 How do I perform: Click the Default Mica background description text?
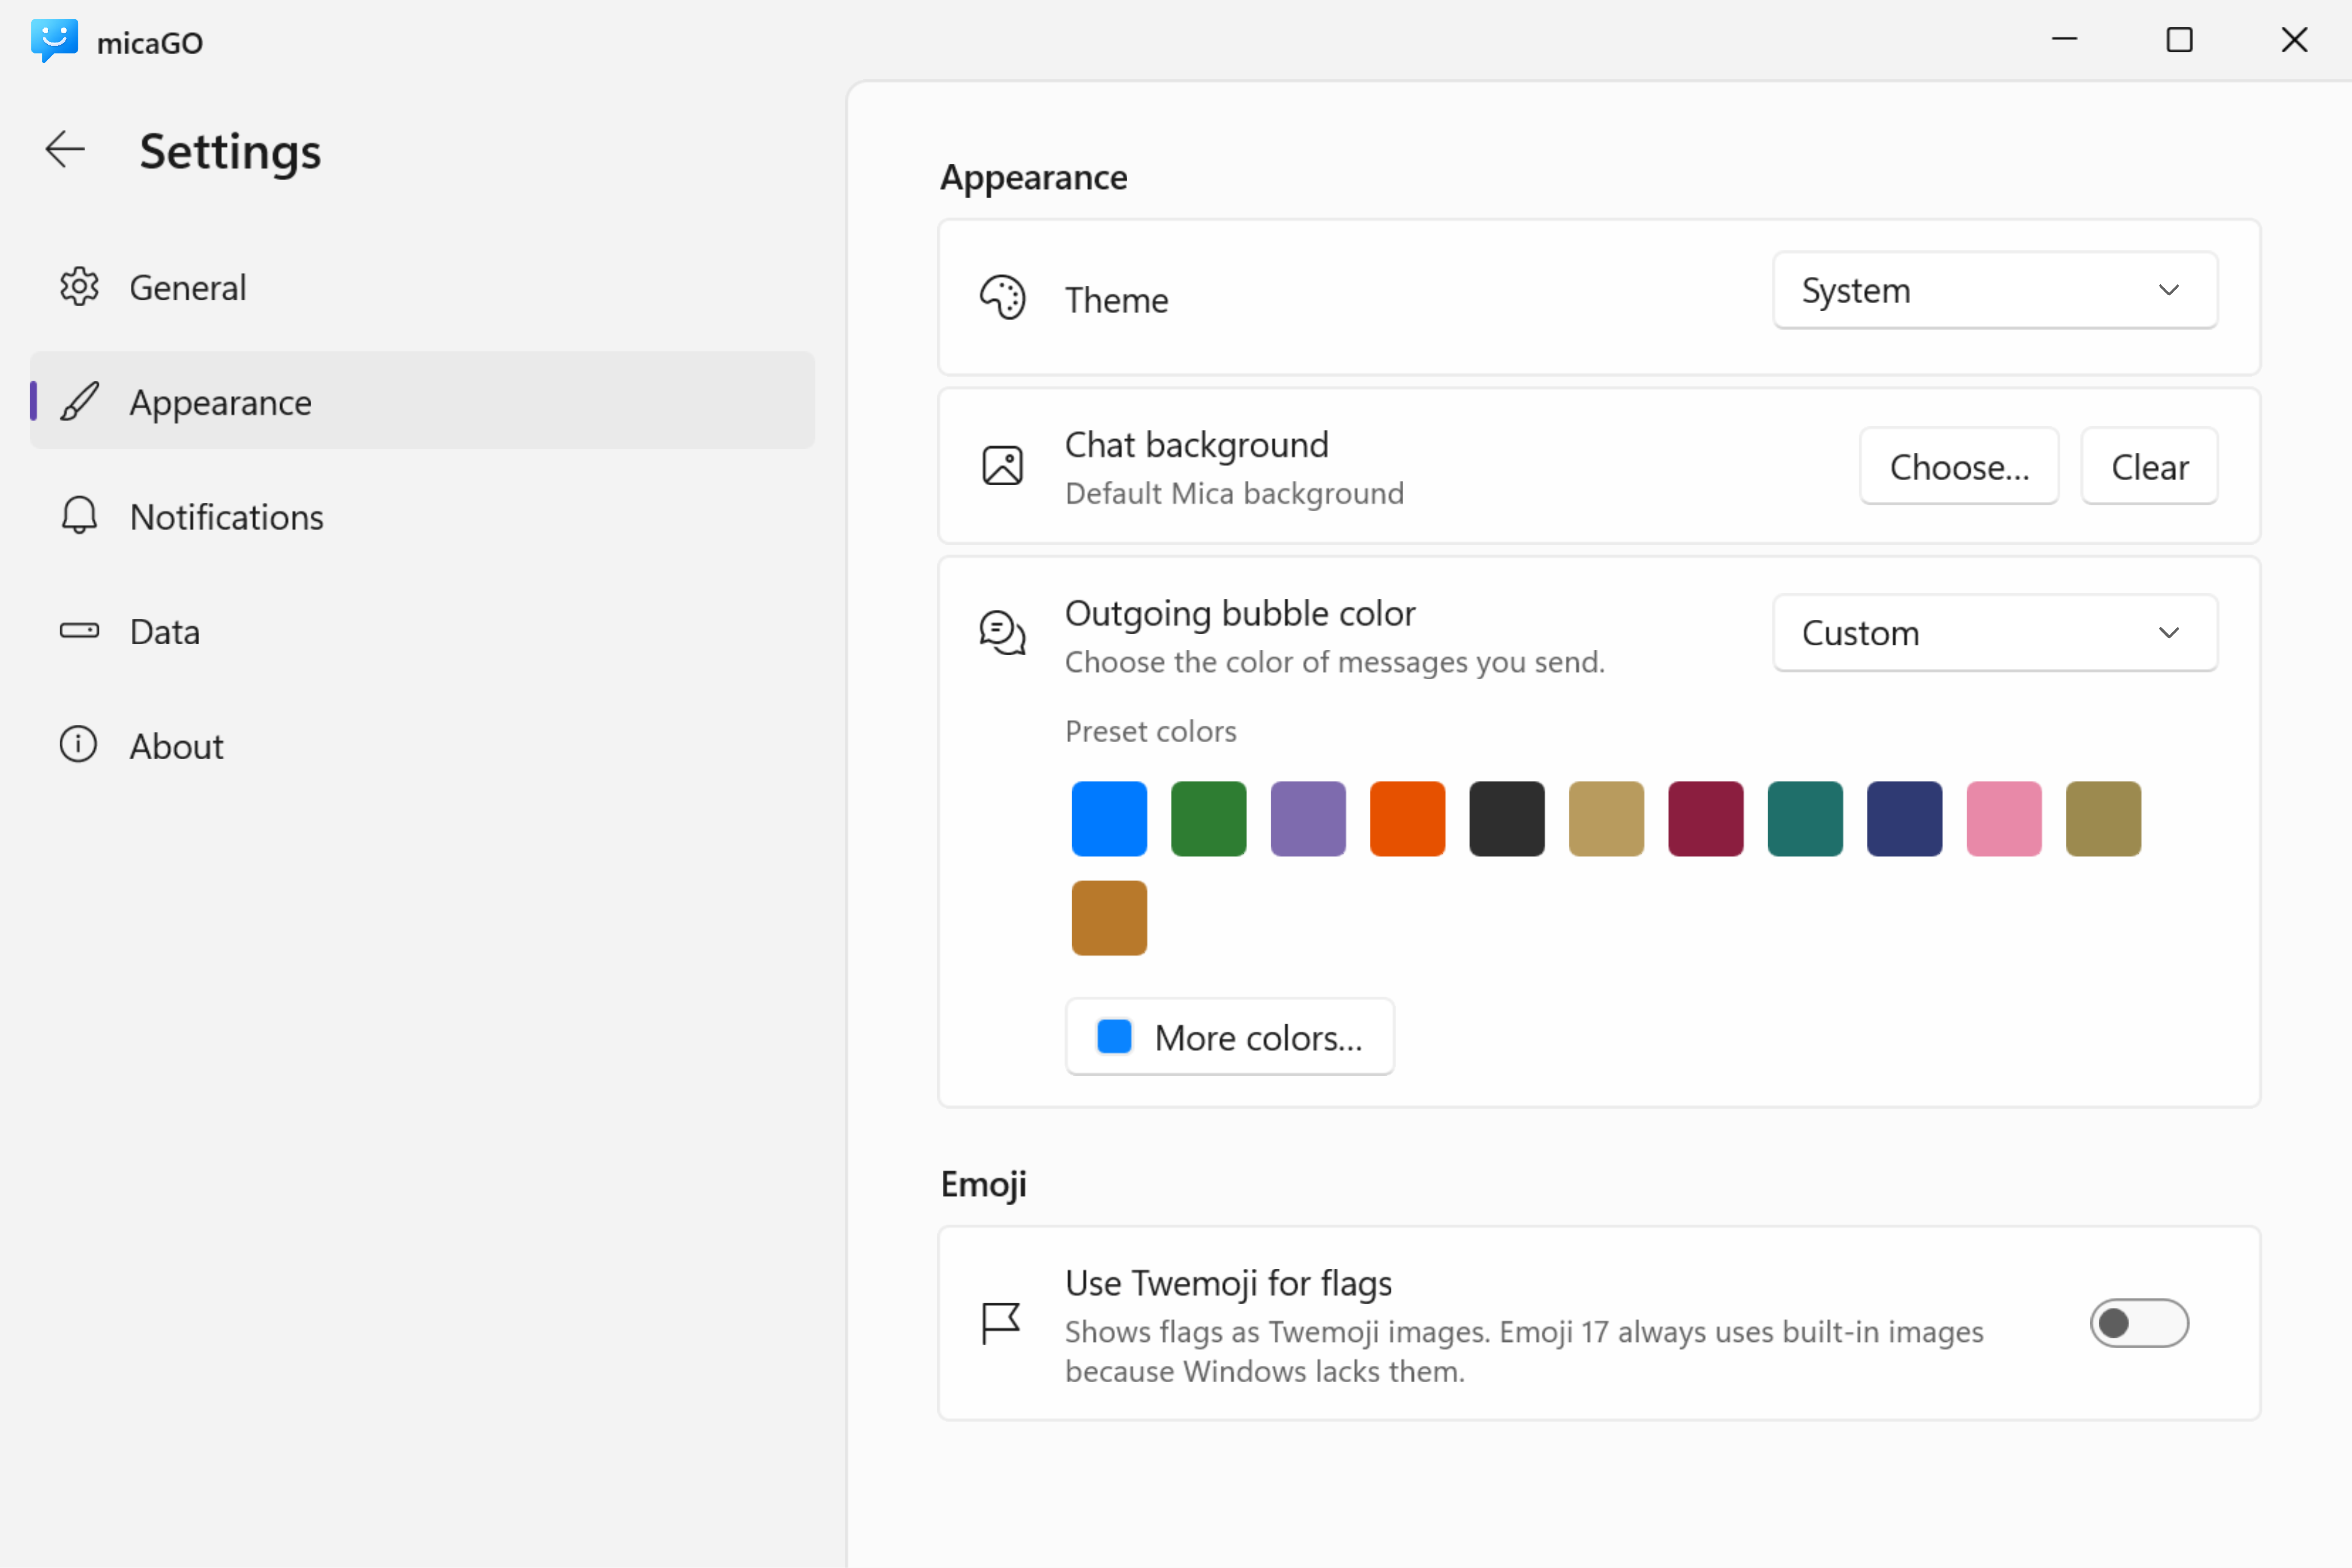(x=1234, y=493)
